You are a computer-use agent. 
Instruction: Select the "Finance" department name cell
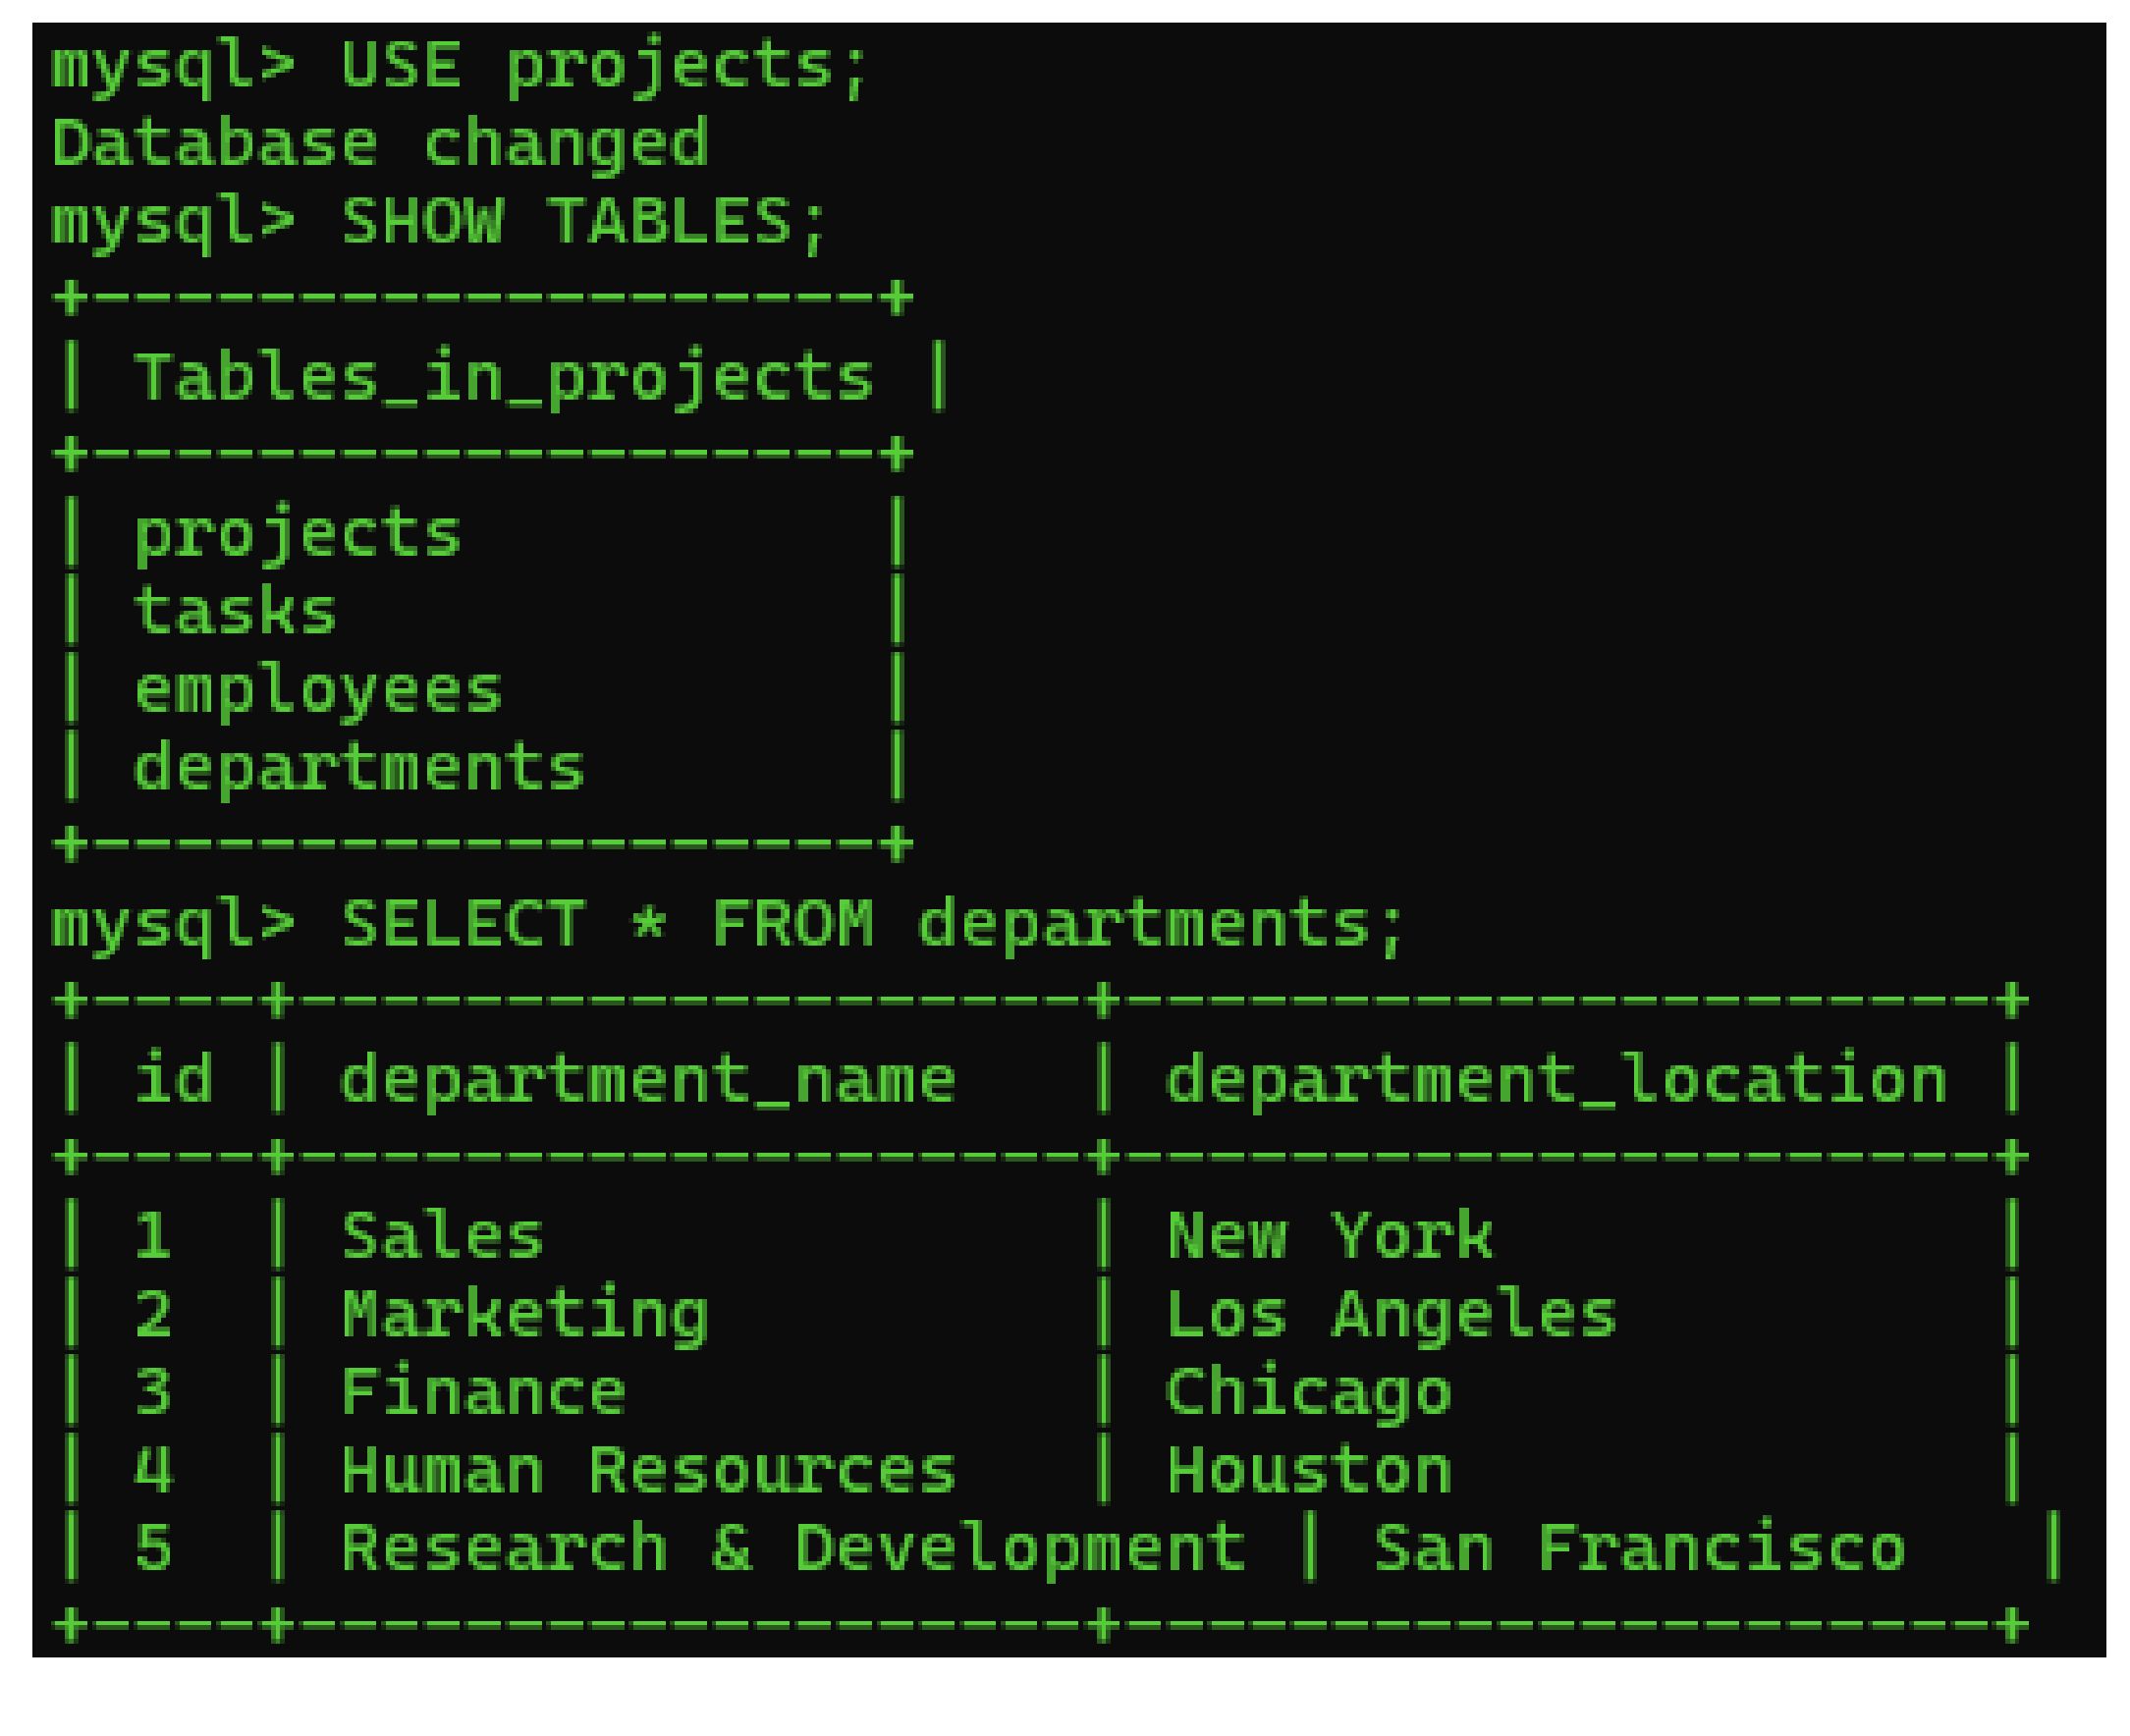click(x=484, y=1393)
